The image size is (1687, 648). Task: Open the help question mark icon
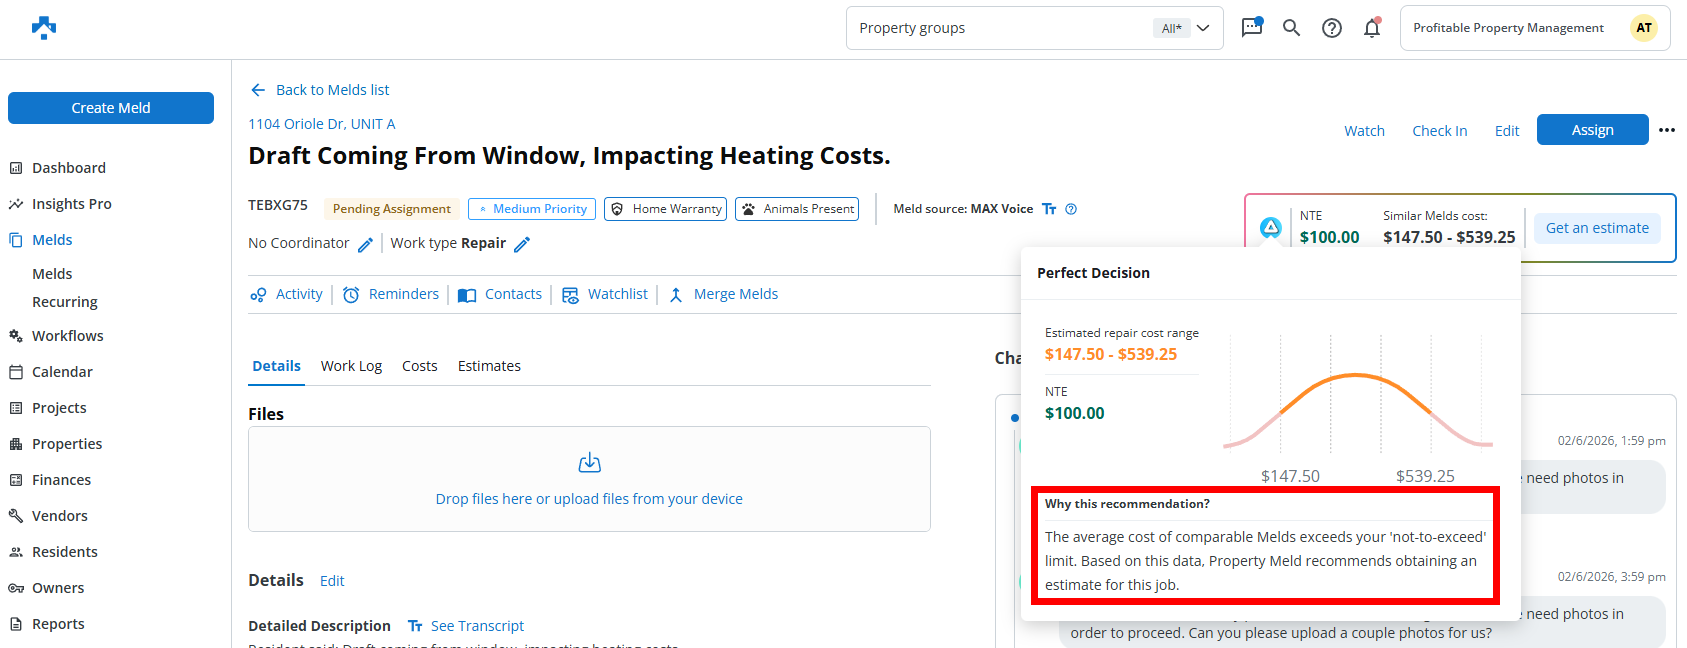point(1331,28)
